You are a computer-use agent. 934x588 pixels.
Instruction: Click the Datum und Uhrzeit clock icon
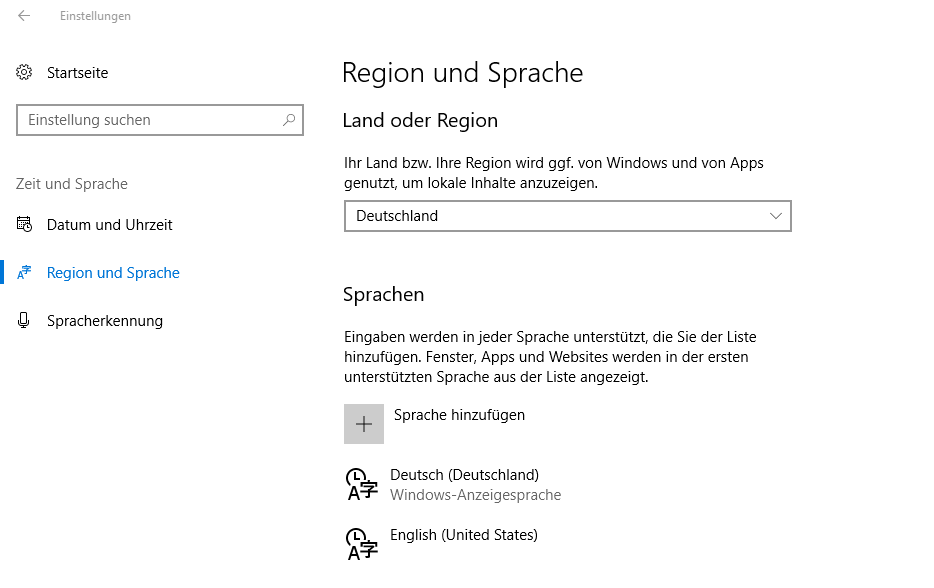(x=24, y=225)
